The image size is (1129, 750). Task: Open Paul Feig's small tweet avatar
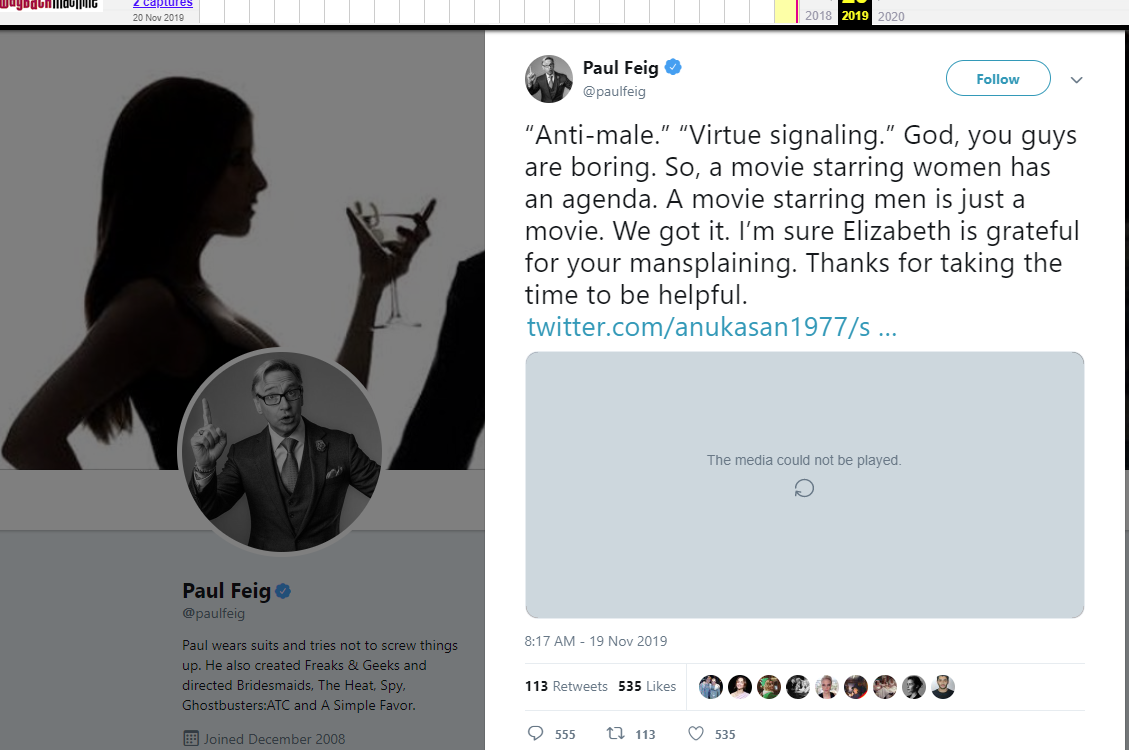click(549, 79)
